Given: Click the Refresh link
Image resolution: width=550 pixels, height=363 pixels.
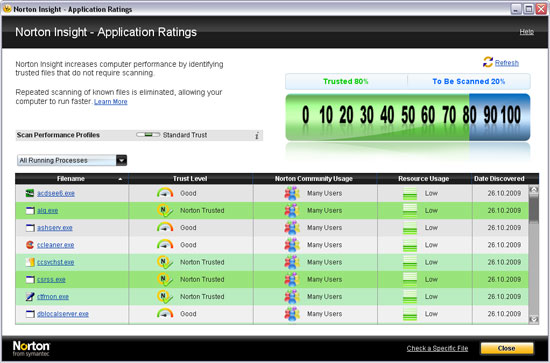Looking at the screenshot, I should coord(507,63).
